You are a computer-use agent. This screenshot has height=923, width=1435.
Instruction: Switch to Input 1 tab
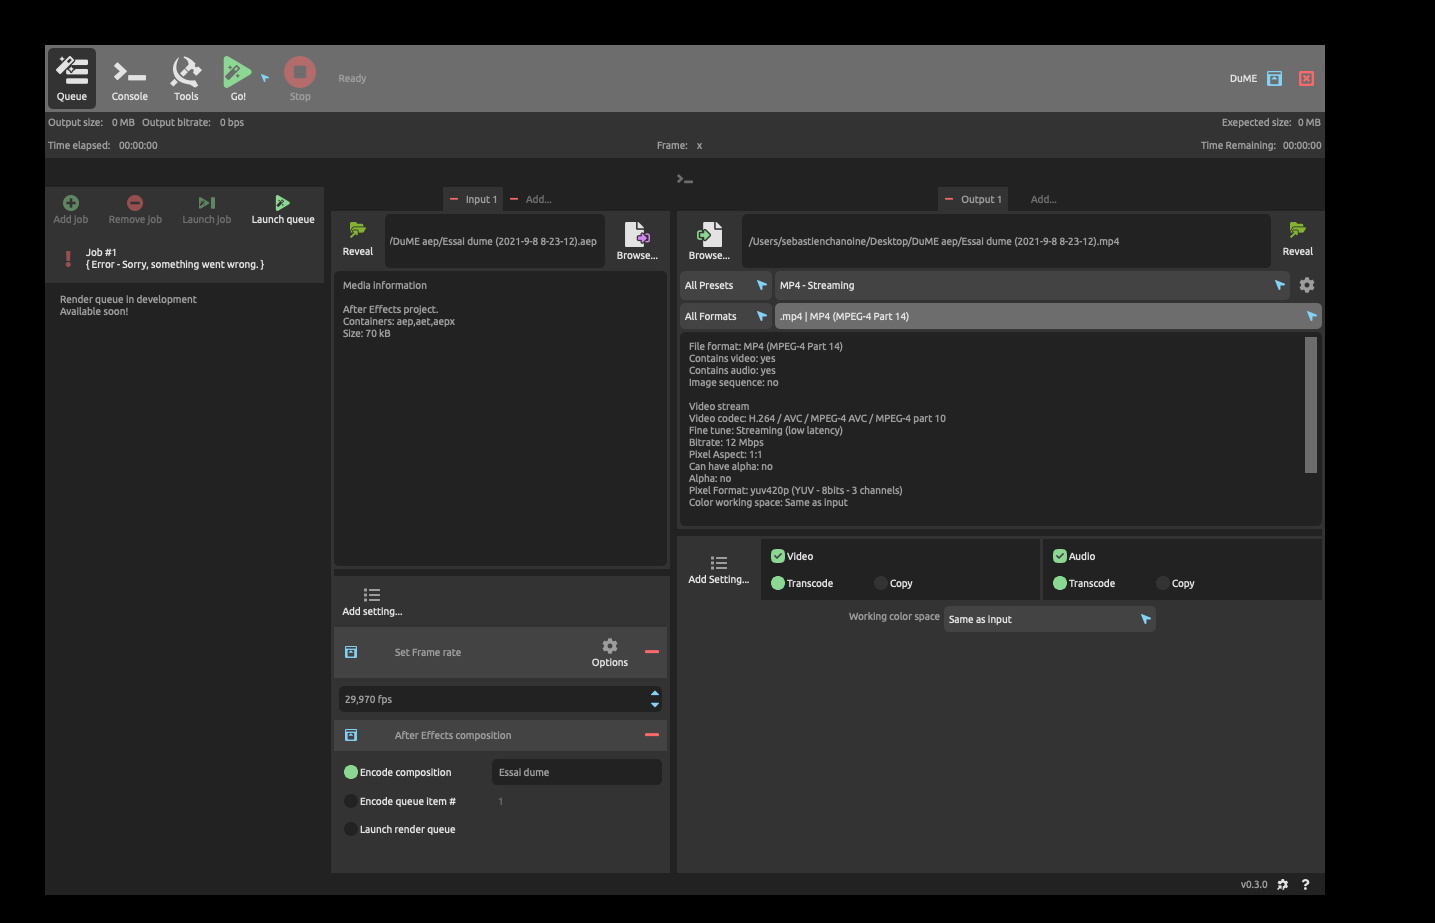coord(481,199)
